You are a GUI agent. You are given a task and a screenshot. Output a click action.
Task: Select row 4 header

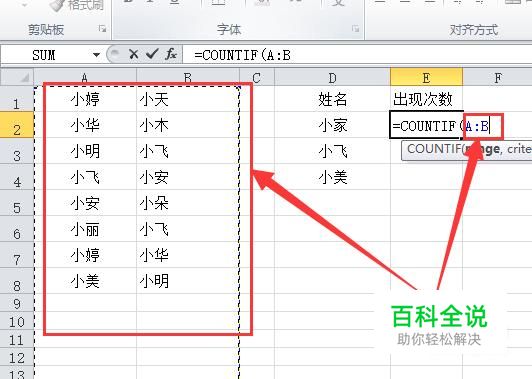point(17,177)
